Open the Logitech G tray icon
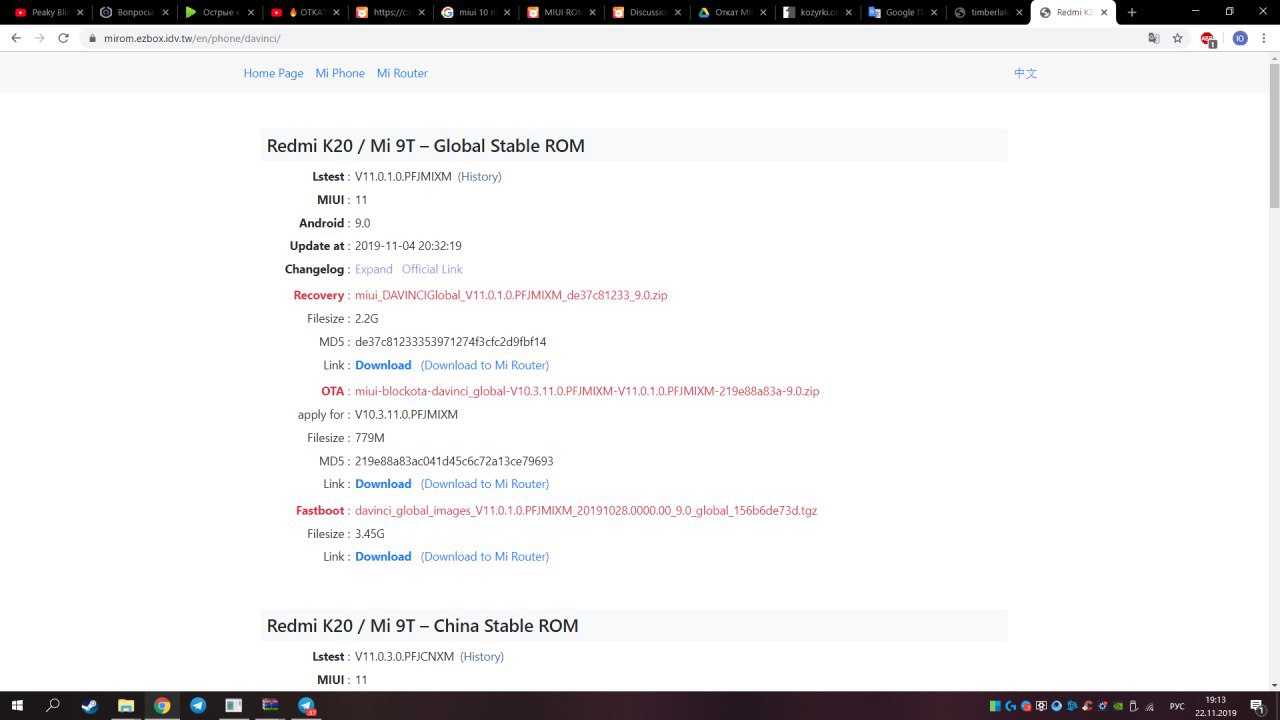Viewport: 1280px width, 720px height. [1010, 706]
